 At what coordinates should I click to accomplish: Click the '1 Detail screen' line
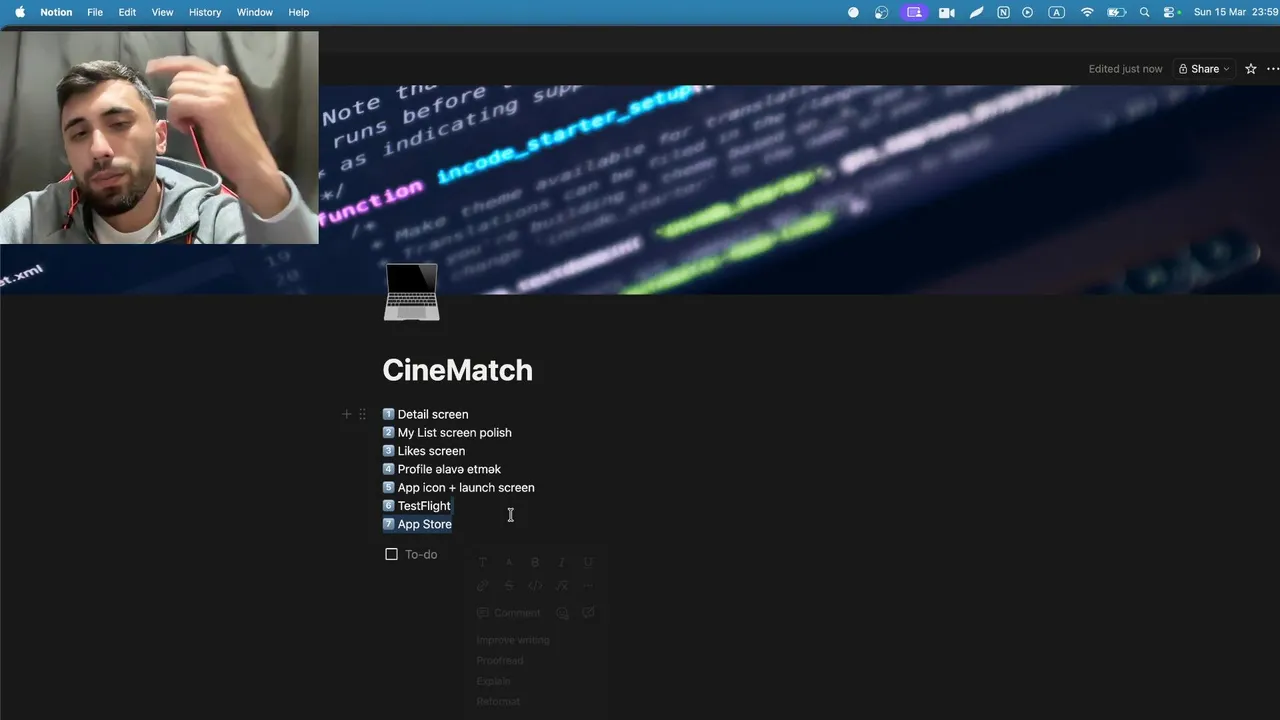(x=425, y=414)
